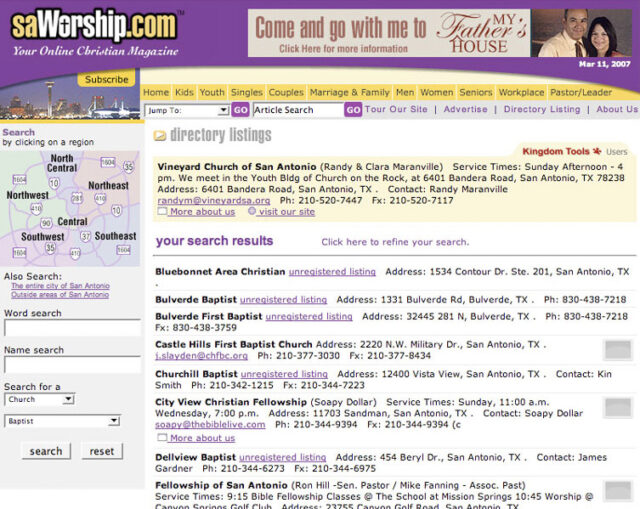
Task: Open the Singles section
Action: pos(247,93)
